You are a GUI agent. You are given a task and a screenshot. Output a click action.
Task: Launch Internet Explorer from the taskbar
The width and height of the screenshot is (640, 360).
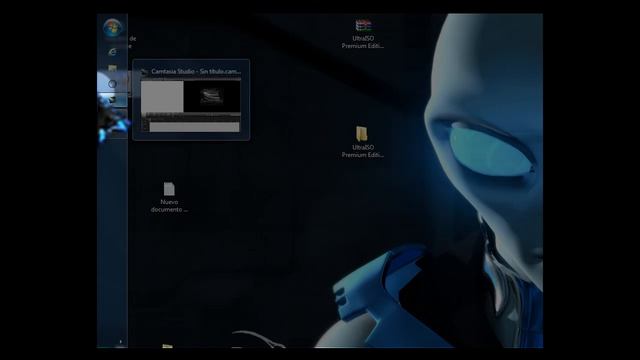click(112, 52)
